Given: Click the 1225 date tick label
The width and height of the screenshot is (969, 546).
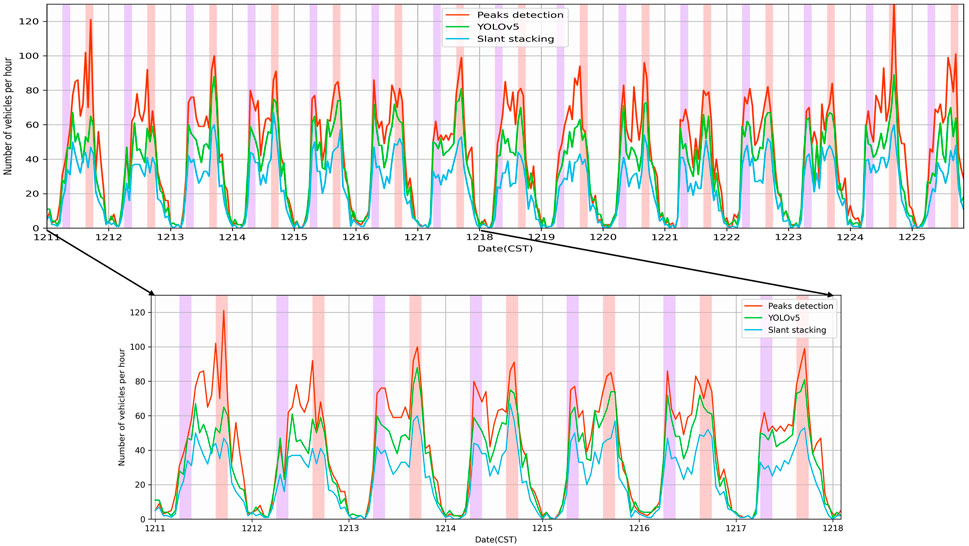Looking at the screenshot, I should coord(912,237).
